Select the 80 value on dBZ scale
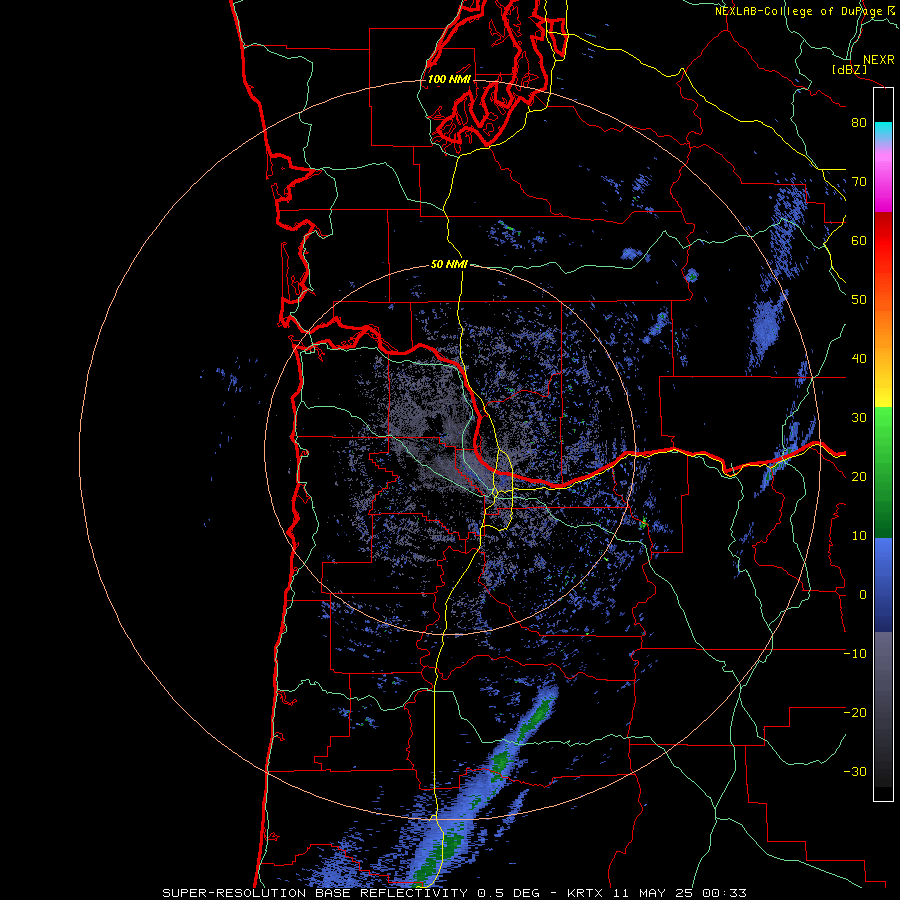Image resolution: width=900 pixels, height=900 pixels. point(859,122)
